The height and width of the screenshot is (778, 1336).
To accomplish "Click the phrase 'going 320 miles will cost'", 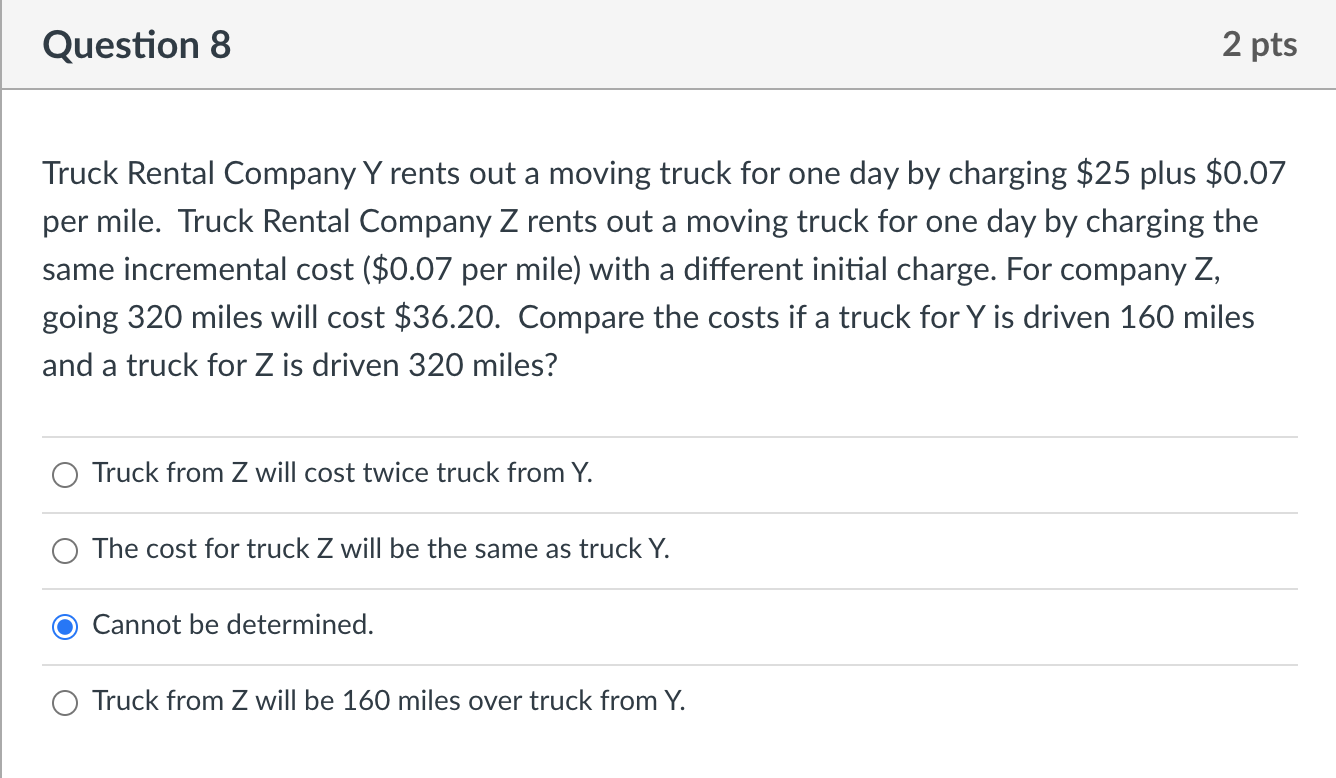I will [213, 318].
